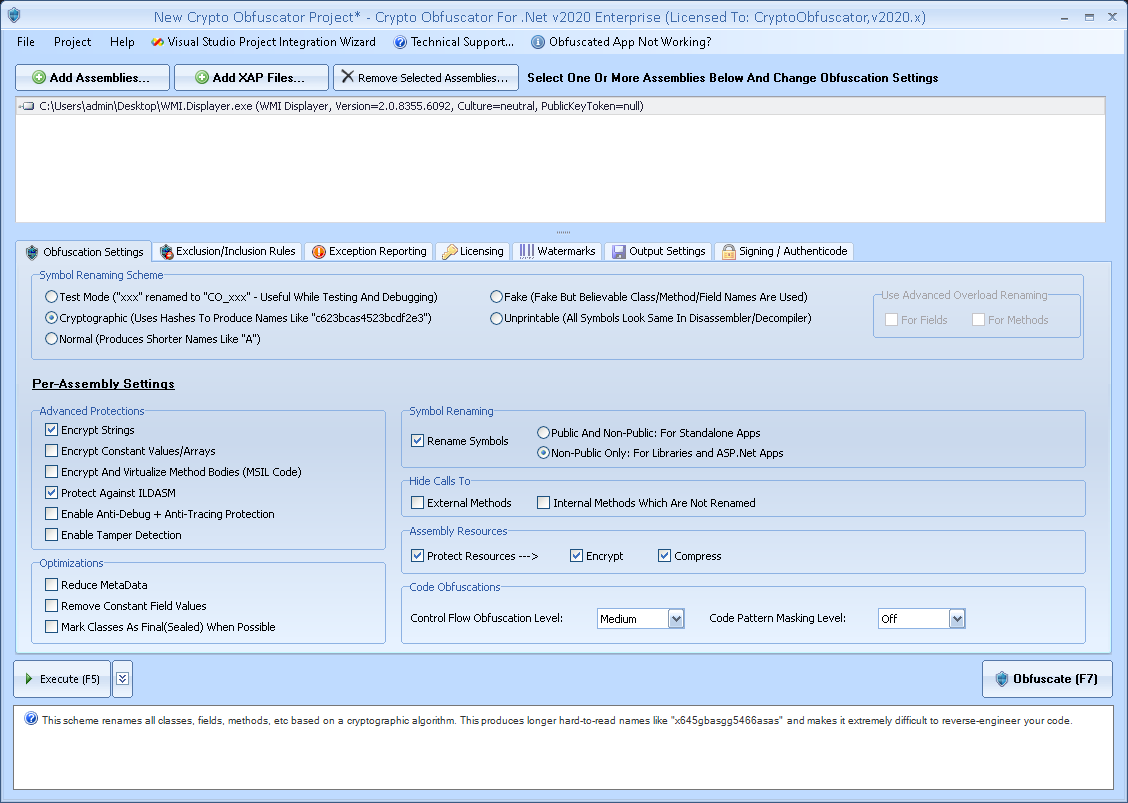Click the blue info icon beside Obfuscated App Not Working
This screenshot has width=1128, height=803.
[537, 42]
